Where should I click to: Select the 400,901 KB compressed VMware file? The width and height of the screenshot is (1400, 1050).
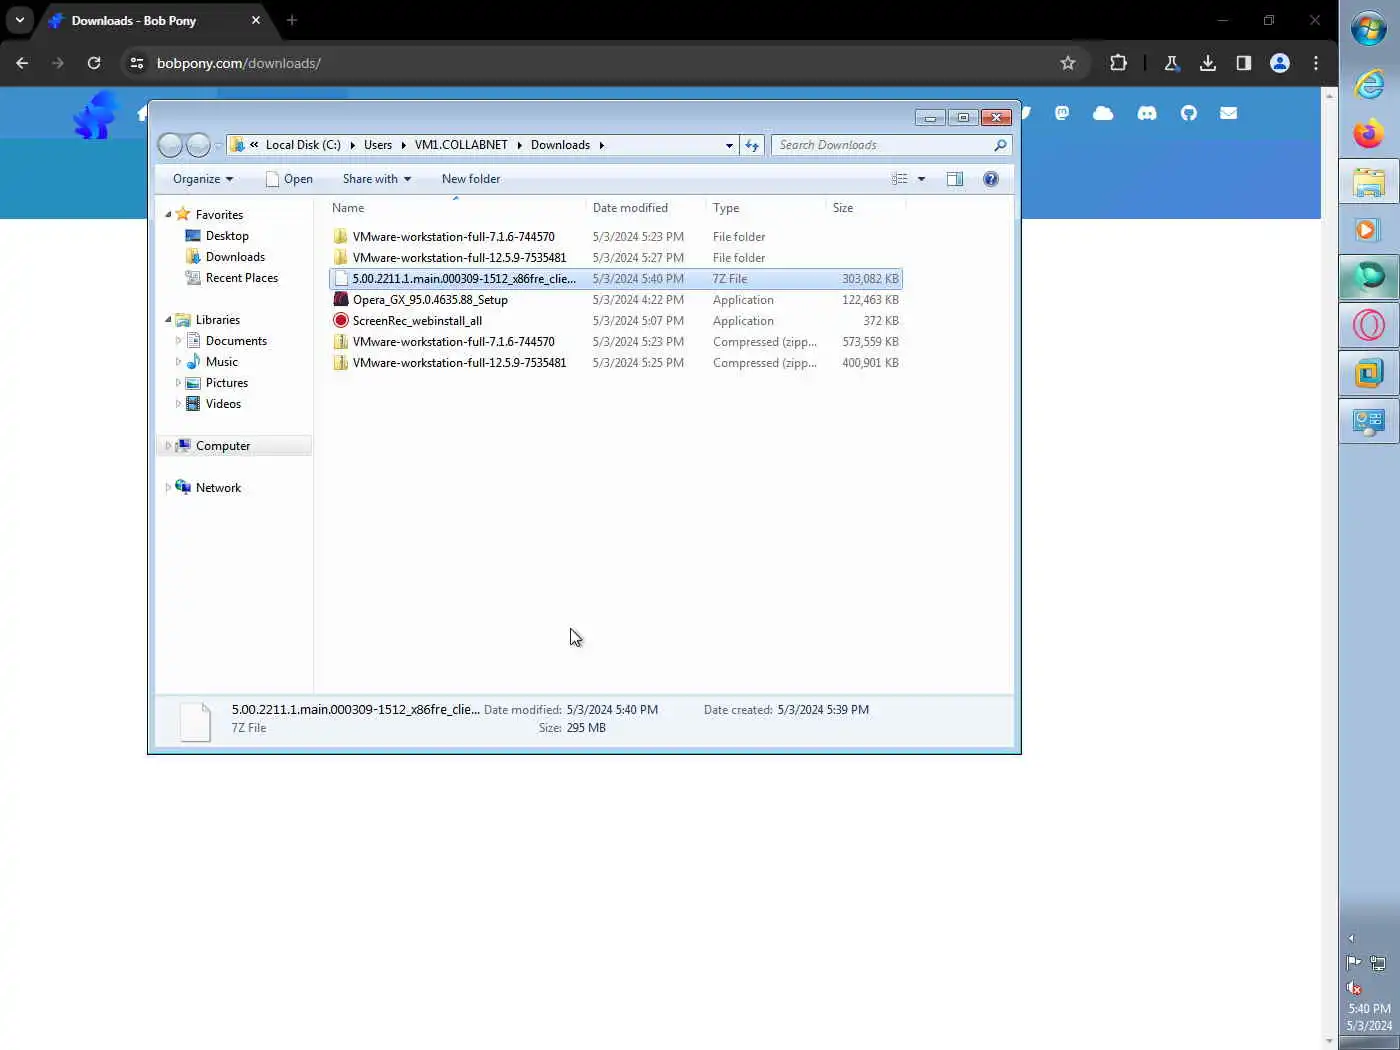tap(615, 363)
